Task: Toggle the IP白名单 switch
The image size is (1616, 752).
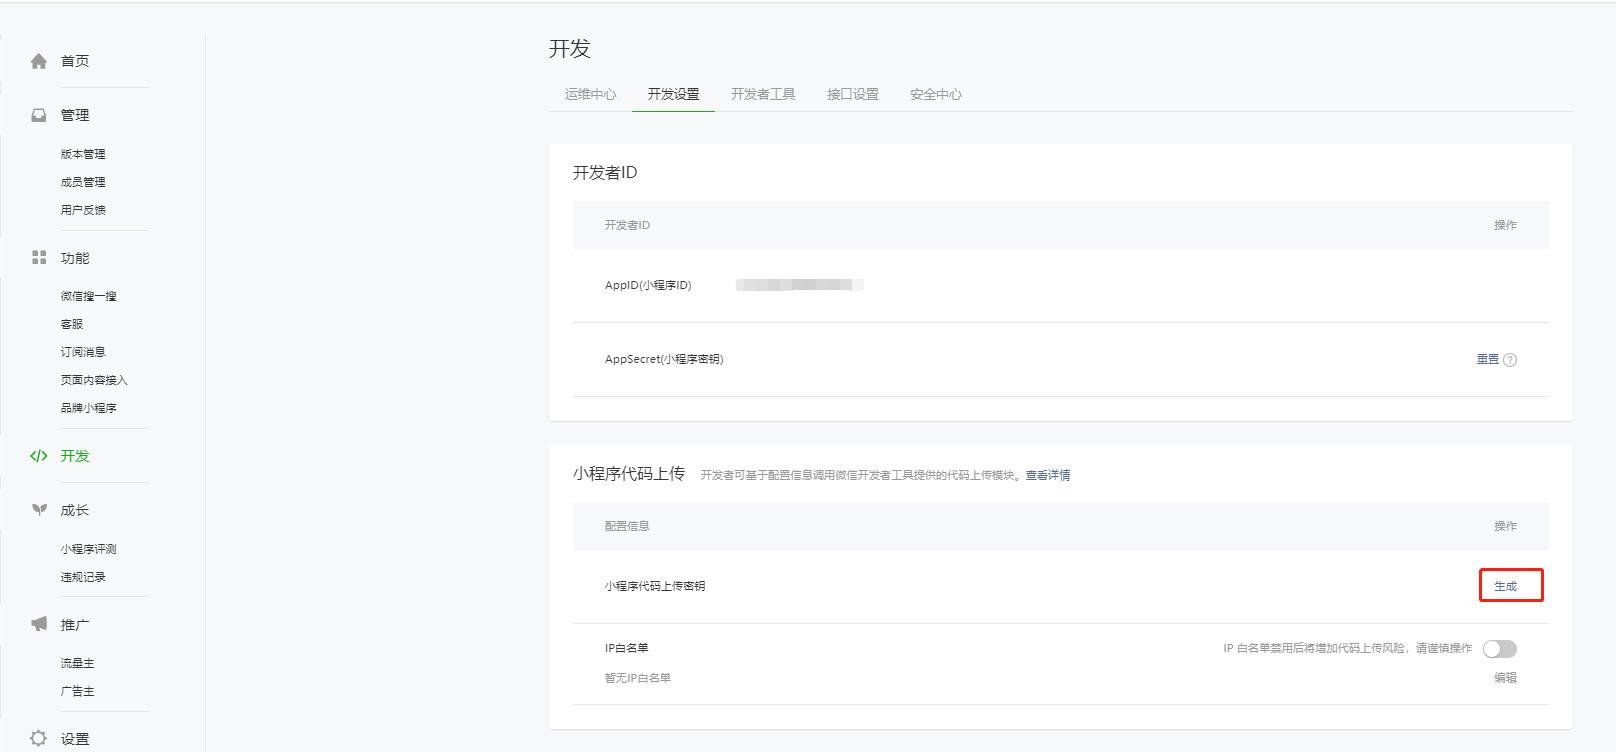Action: (x=1500, y=649)
